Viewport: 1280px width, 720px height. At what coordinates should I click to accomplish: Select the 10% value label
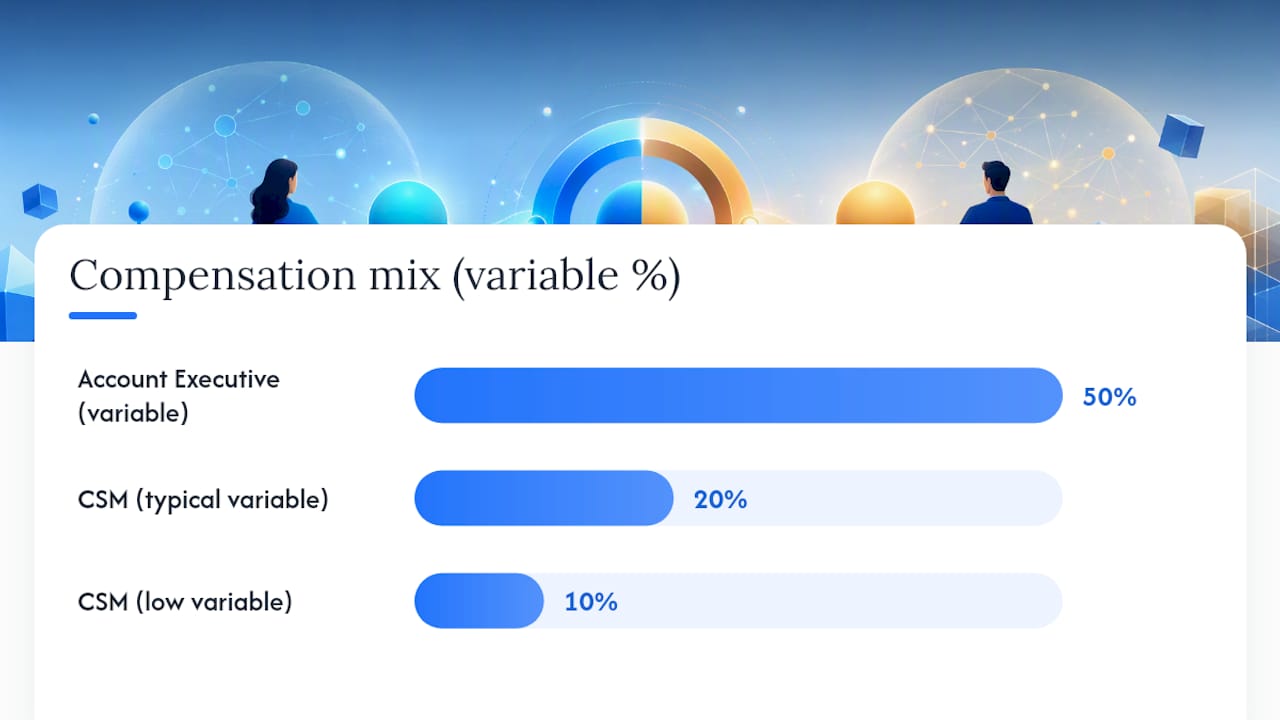click(x=590, y=602)
